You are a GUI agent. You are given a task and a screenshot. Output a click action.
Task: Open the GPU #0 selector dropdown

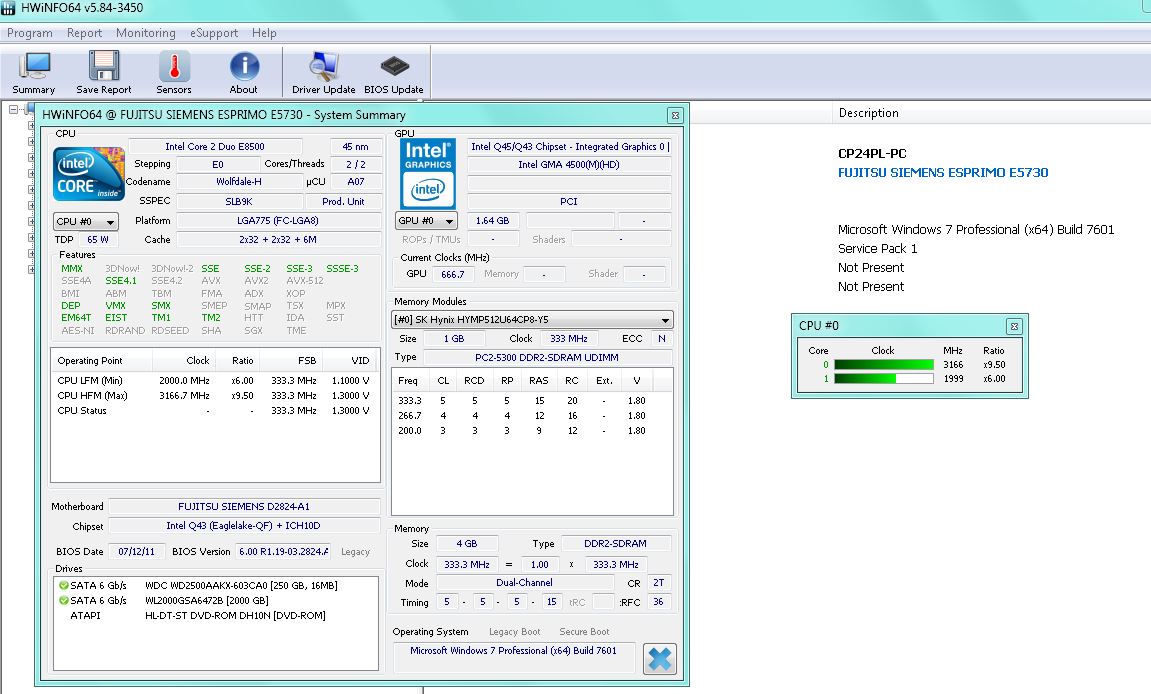[426, 220]
